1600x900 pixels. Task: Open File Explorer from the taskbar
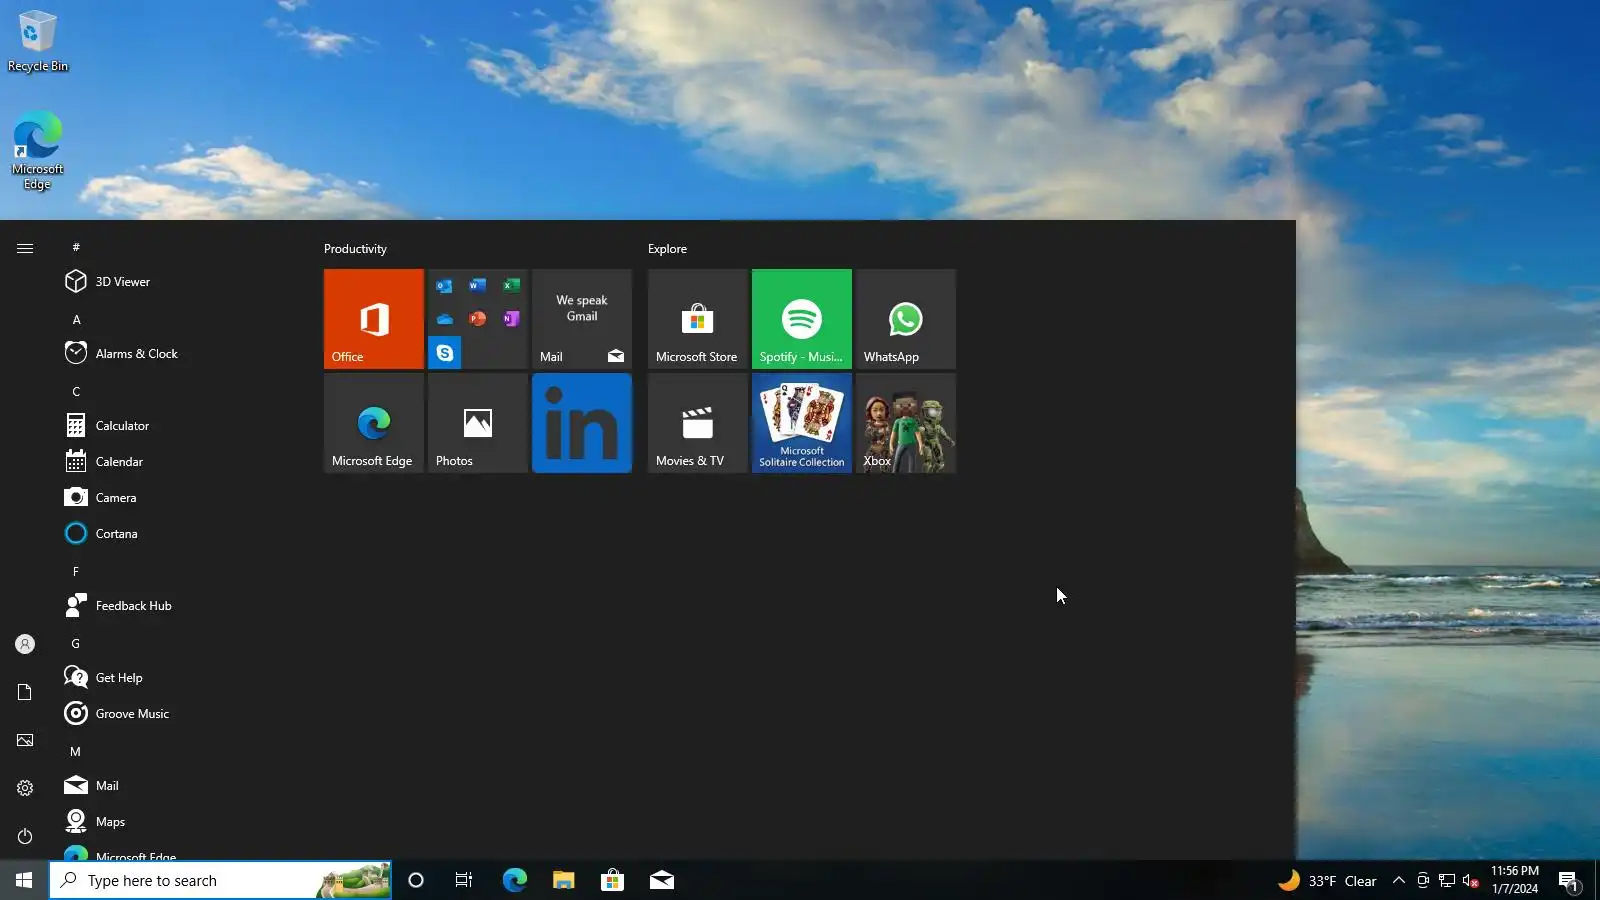[563, 880]
